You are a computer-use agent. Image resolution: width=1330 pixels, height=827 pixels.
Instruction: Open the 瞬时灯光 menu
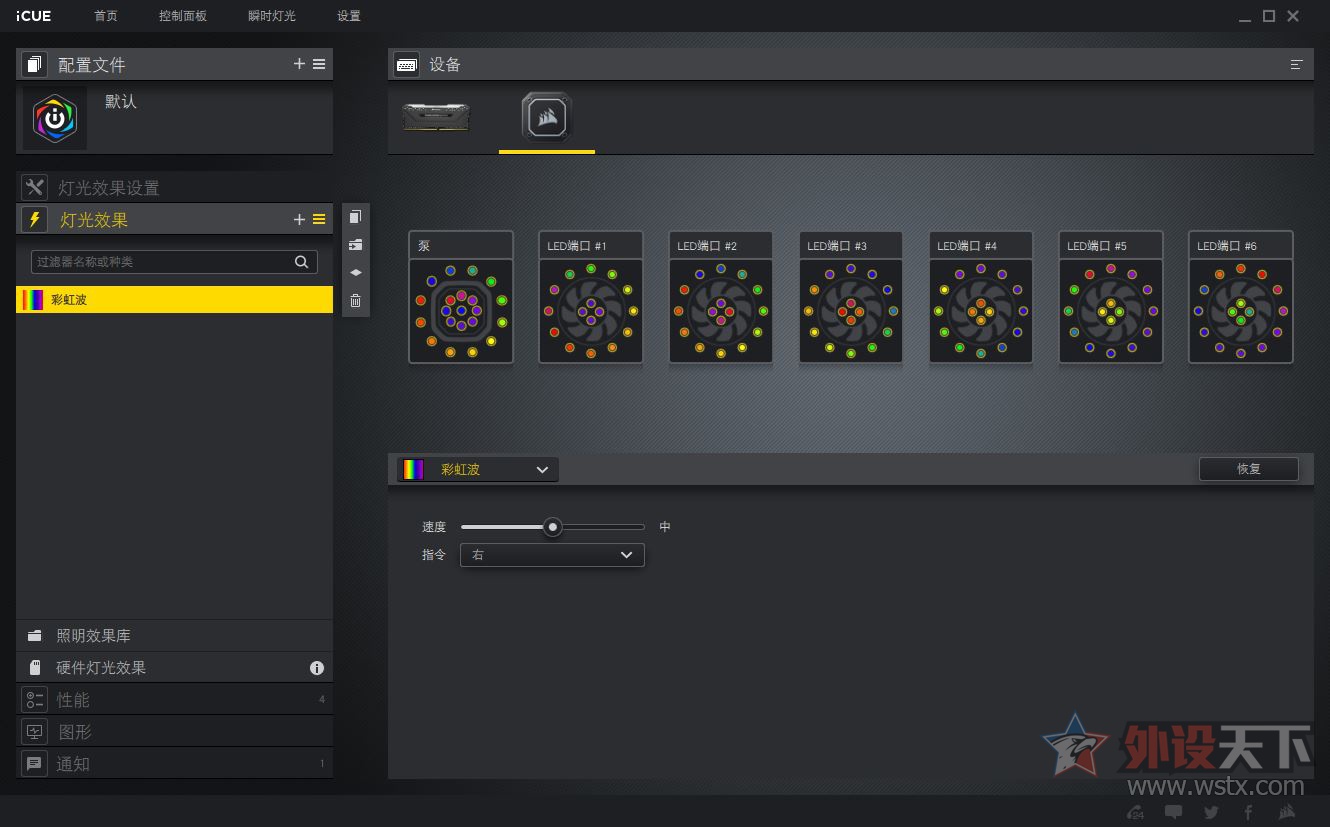click(272, 16)
